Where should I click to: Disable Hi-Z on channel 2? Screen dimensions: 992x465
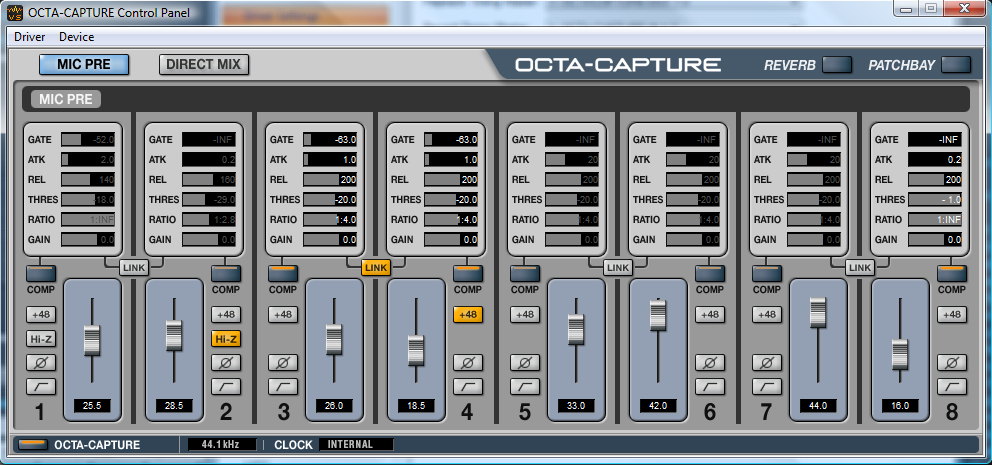pyautogui.click(x=225, y=339)
